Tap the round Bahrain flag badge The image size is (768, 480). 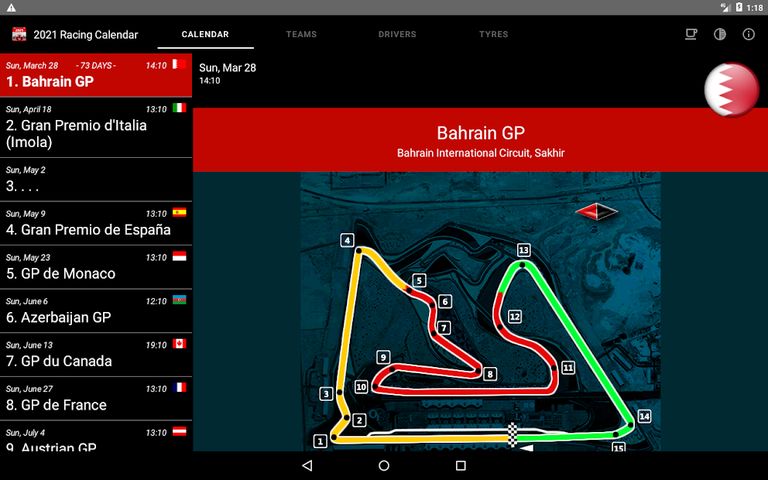[x=731, y=90]
